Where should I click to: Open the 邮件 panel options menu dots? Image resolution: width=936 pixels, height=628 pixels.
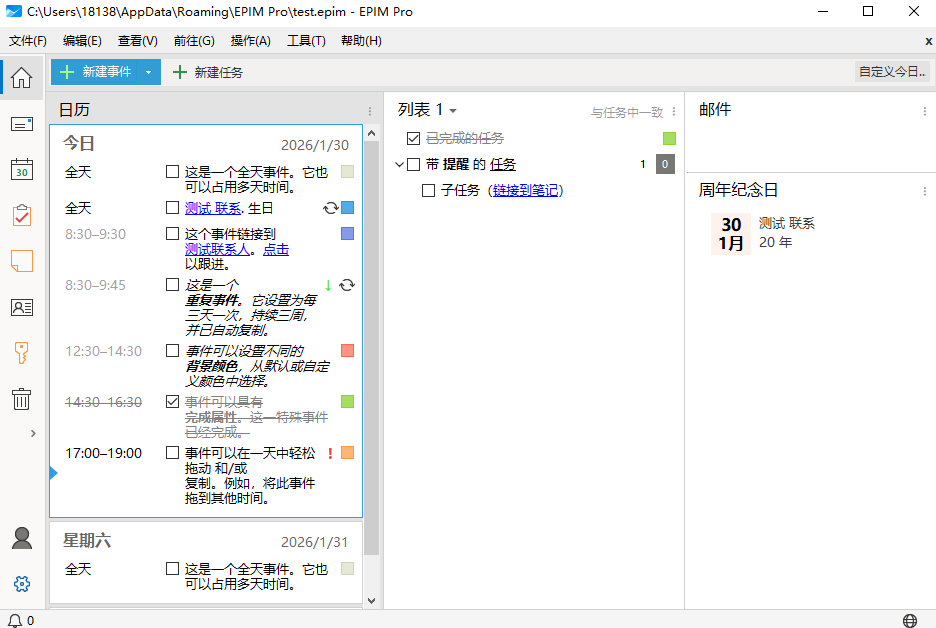point(925,112)
